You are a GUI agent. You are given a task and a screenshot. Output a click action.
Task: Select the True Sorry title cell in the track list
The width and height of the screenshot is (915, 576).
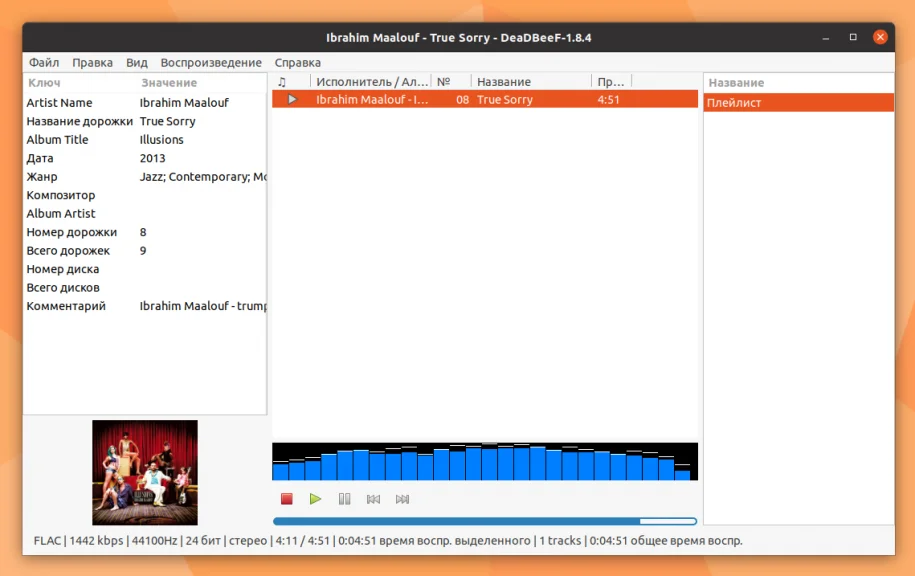tap(505, 99)
